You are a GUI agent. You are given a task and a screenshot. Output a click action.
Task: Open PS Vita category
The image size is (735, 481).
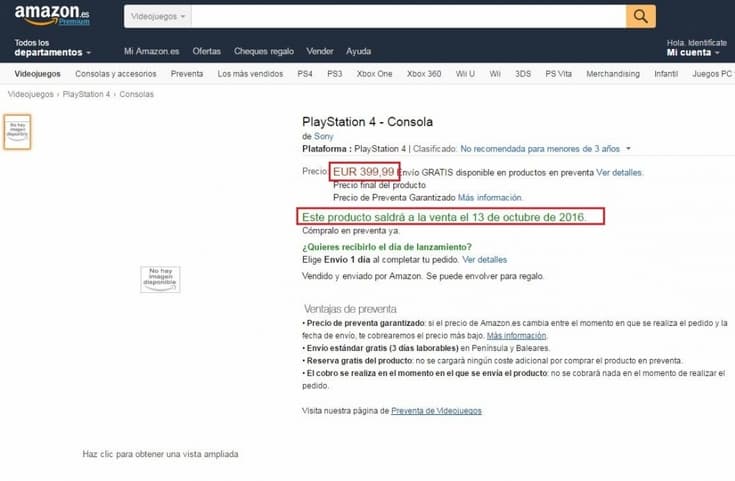(558, 74)
